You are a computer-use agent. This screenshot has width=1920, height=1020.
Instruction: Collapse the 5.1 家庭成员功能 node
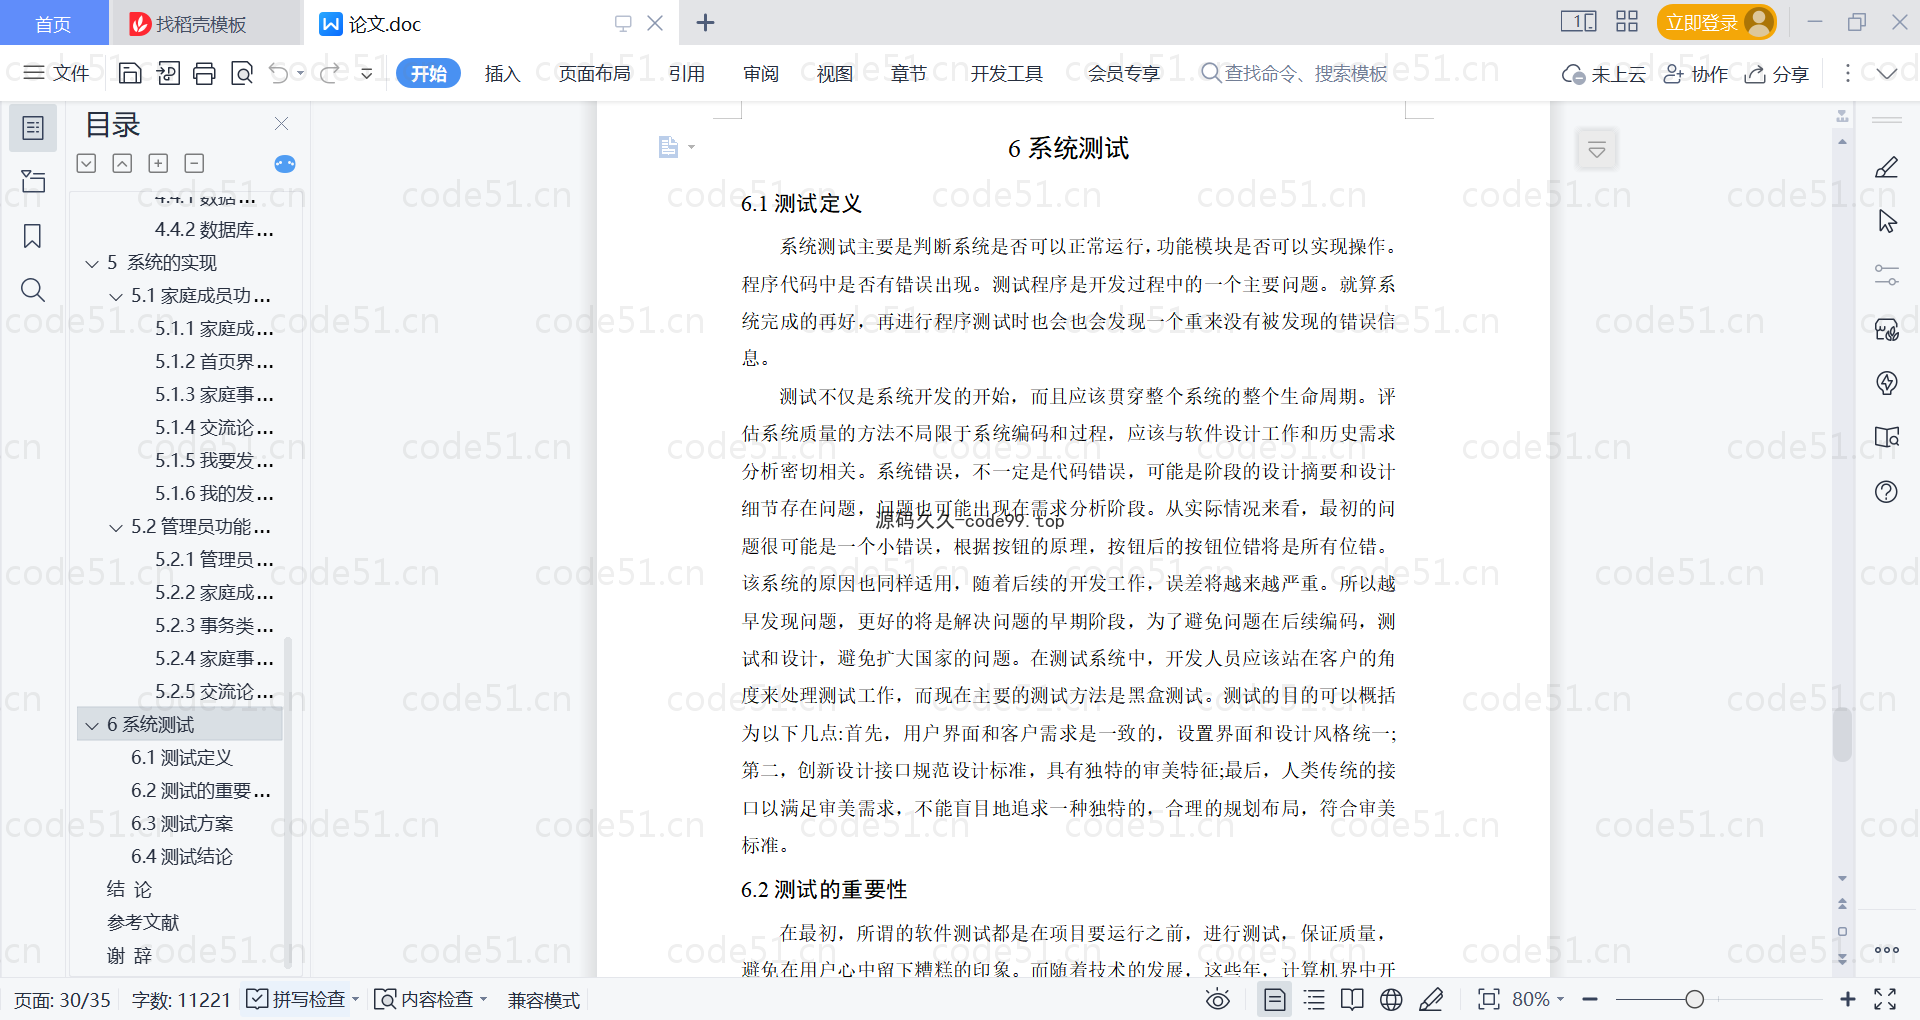[x=116, y=296]
